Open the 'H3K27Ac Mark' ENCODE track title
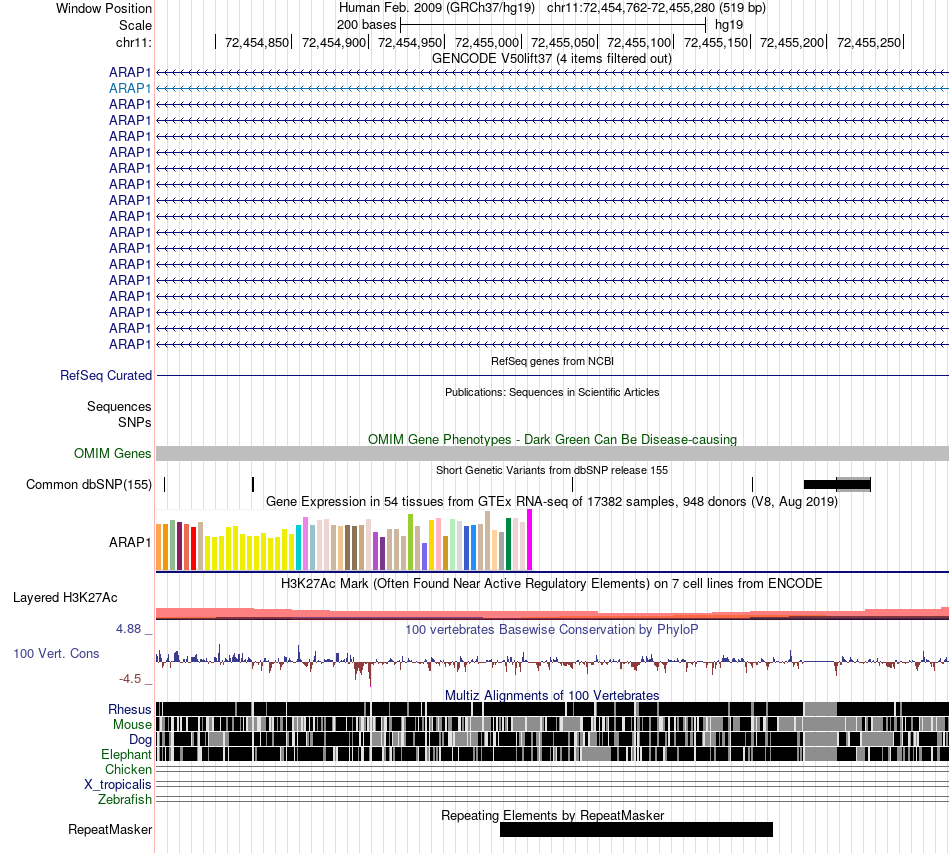This screenshot has height=853, width=950. tap(551, 583)
